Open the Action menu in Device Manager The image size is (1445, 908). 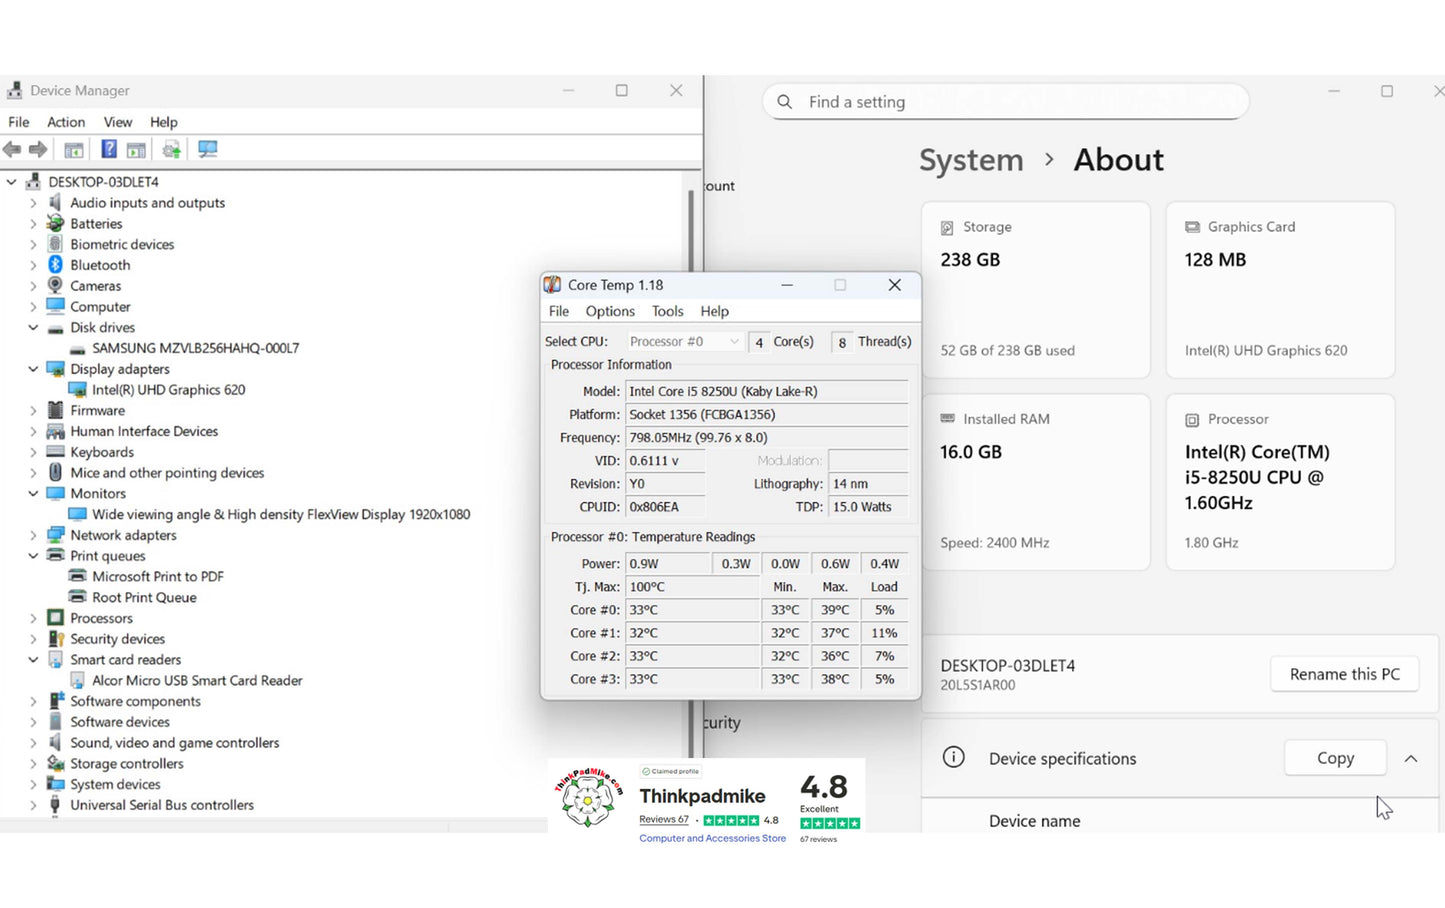click(66, 122)
